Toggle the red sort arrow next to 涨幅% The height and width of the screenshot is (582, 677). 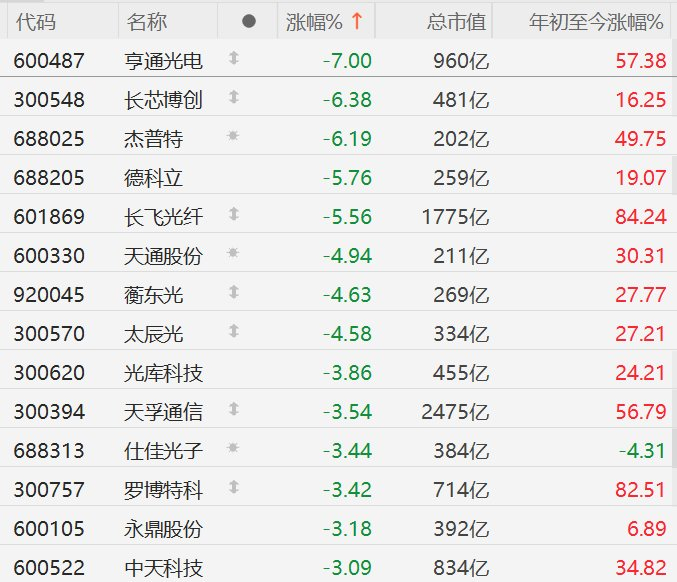coord(357,21)
